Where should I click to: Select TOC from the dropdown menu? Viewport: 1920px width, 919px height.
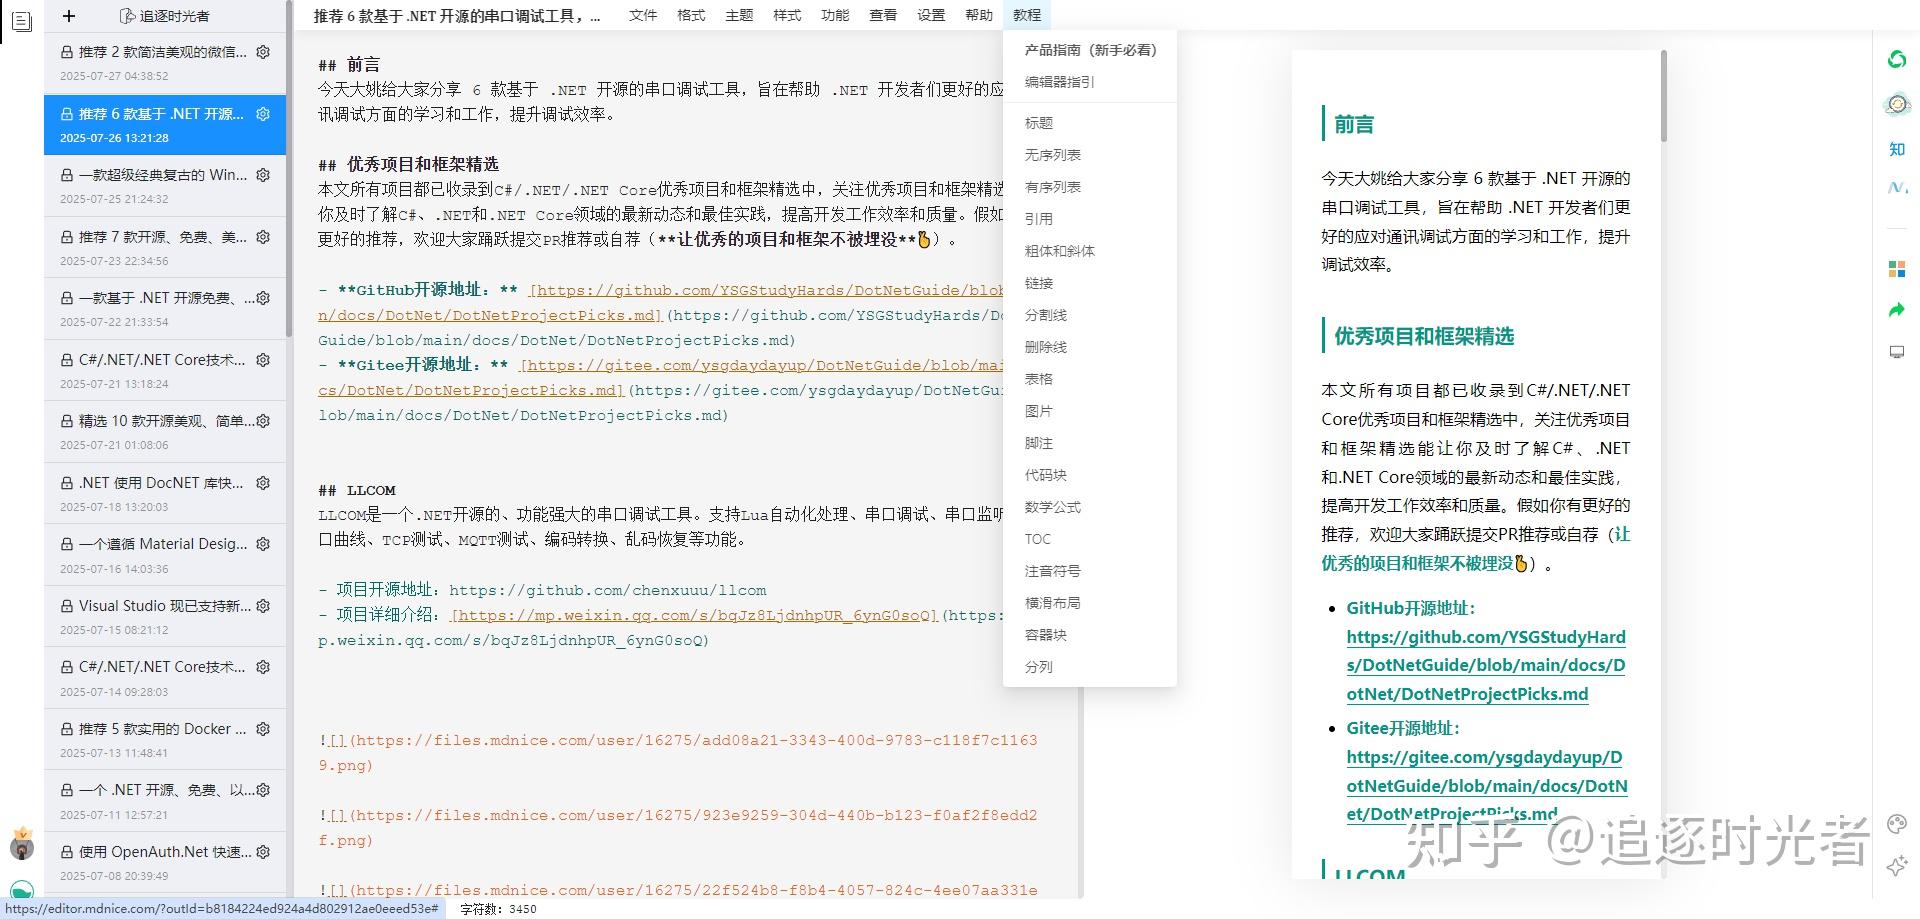(x=1038, y=539)
